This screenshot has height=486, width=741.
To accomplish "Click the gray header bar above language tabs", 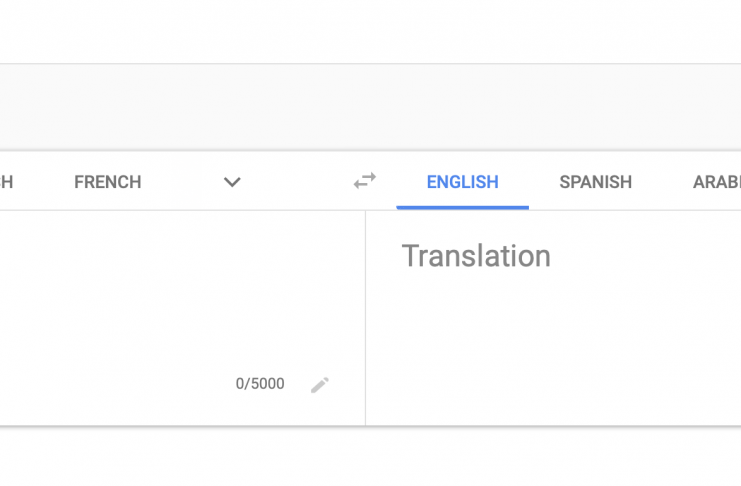I will point(370,107).
